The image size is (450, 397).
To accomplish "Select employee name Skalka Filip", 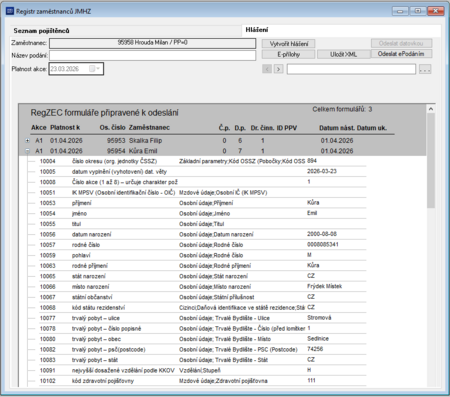I will (145, 141).
